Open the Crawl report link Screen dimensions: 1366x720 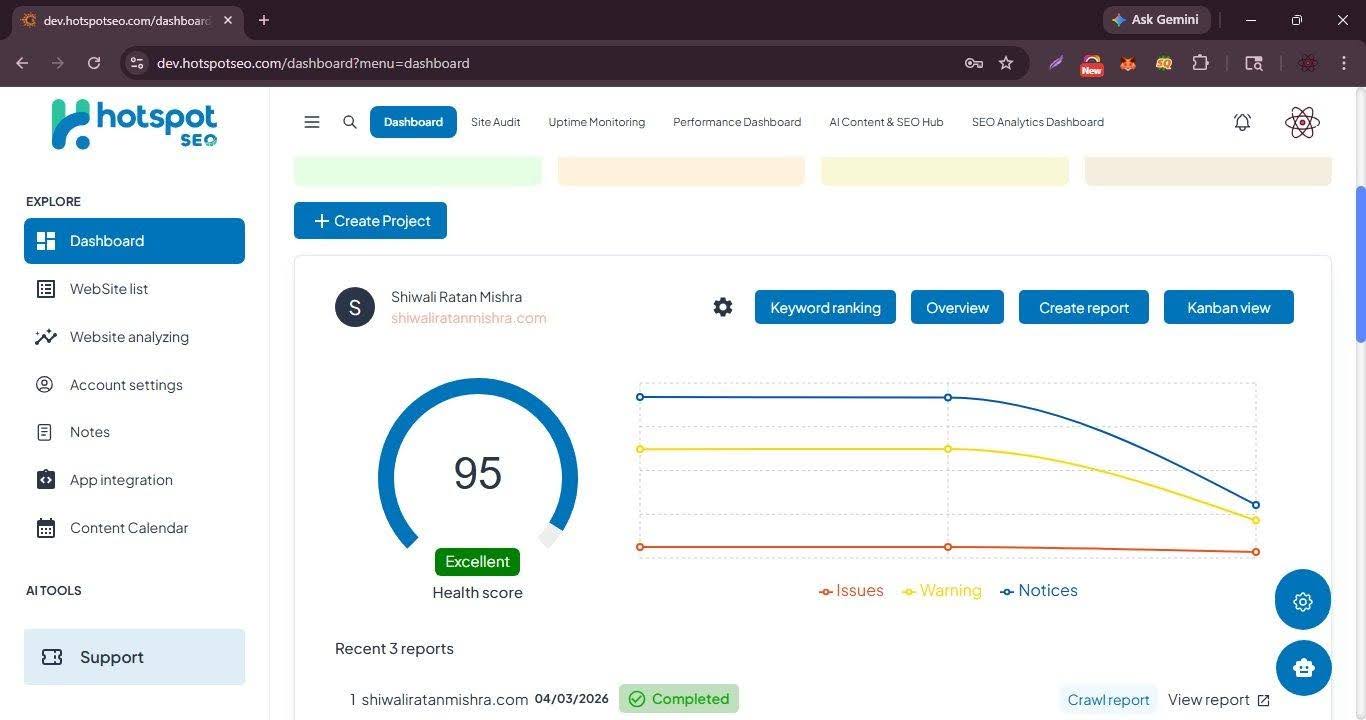1108,700
